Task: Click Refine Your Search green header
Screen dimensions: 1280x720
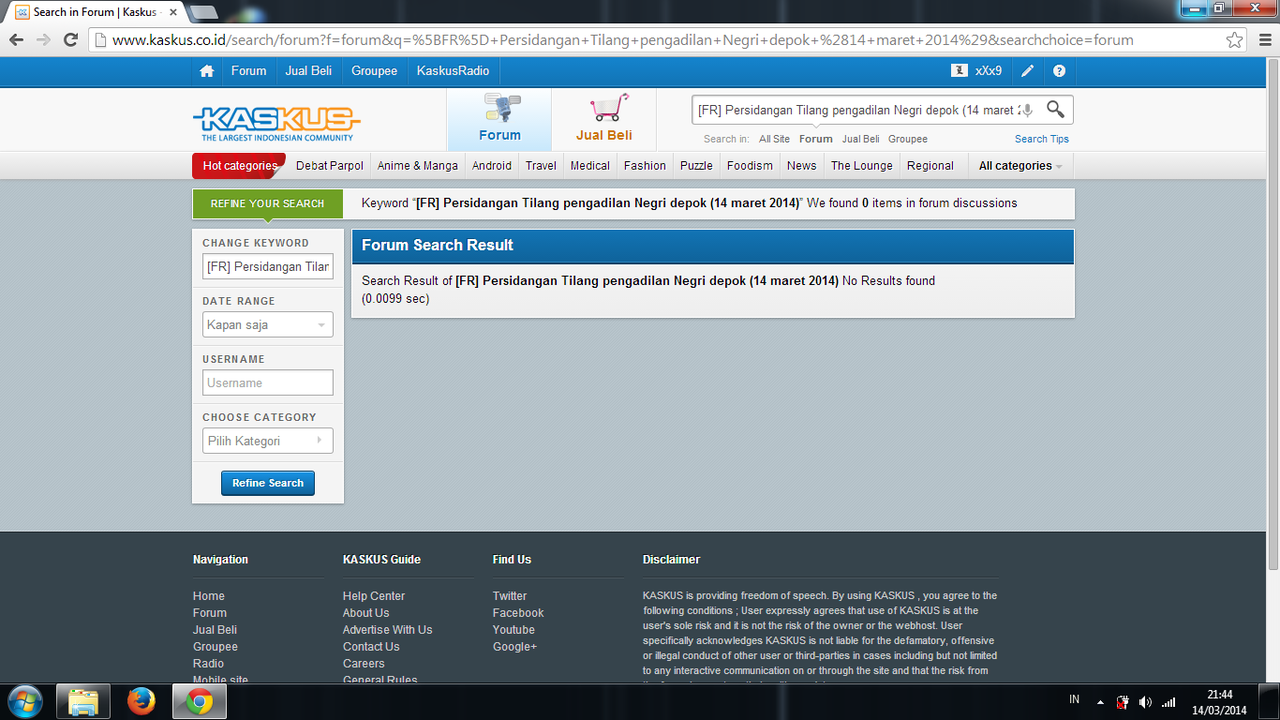Action: pos(267,204)
